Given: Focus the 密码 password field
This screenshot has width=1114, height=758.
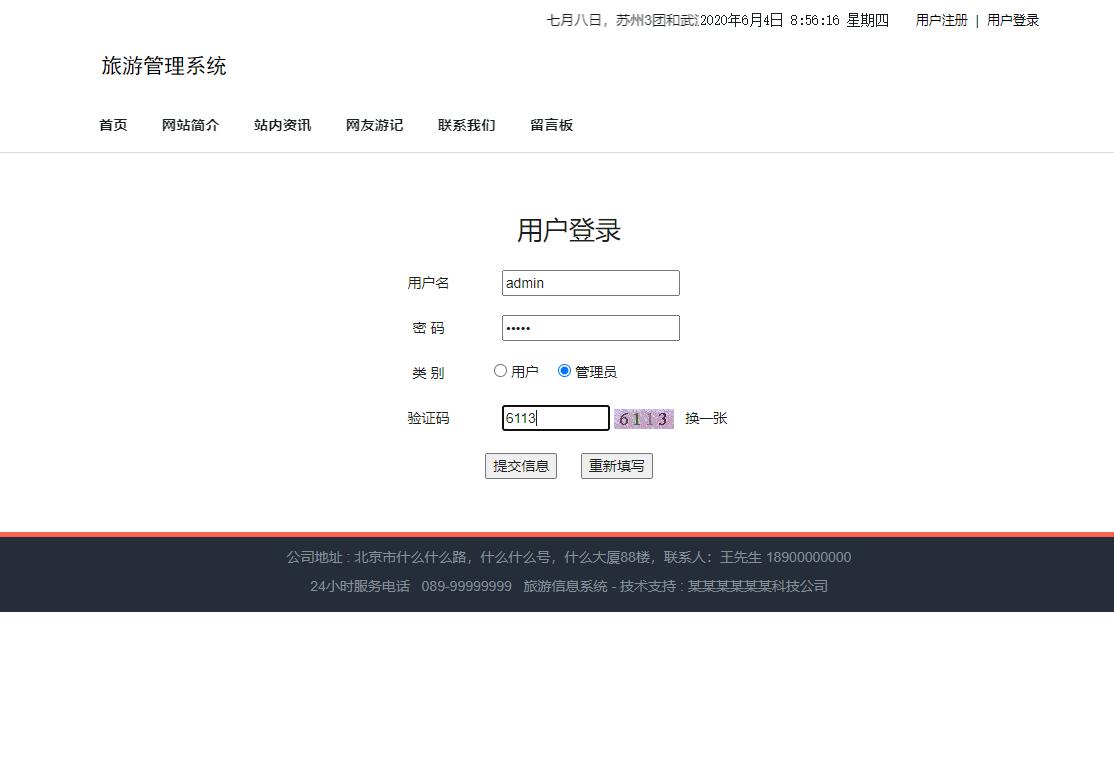Looking at the screenshot, I should pos(590,327).
